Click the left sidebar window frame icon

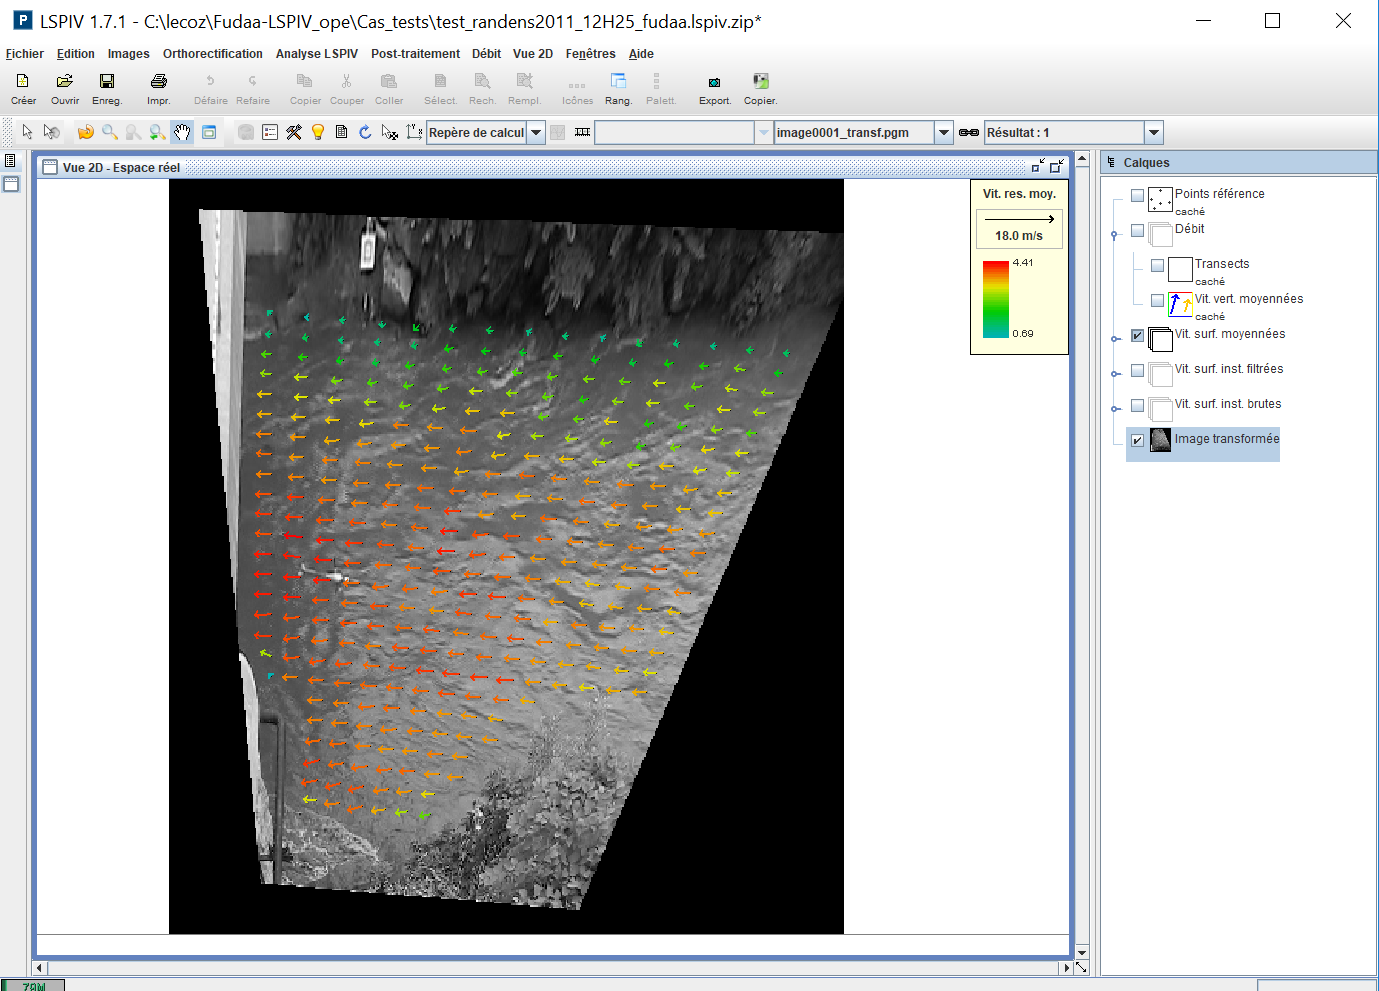point(10,184)
